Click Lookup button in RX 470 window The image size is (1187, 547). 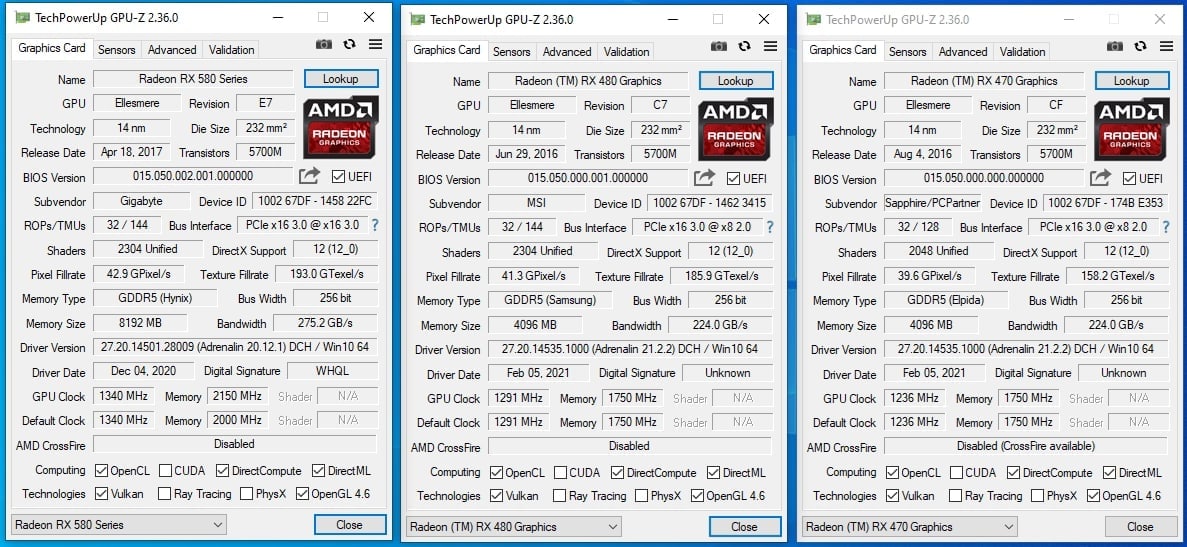[x=1132, y=81]
